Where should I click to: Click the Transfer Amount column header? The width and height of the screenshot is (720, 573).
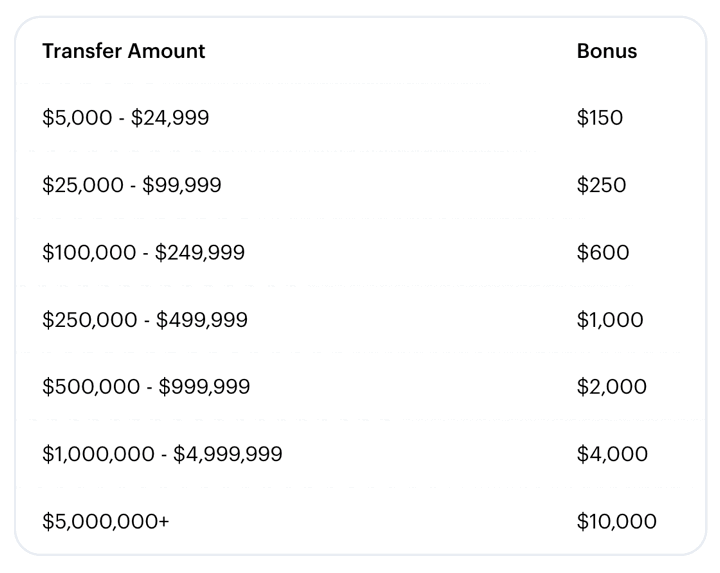pos(124,51)
